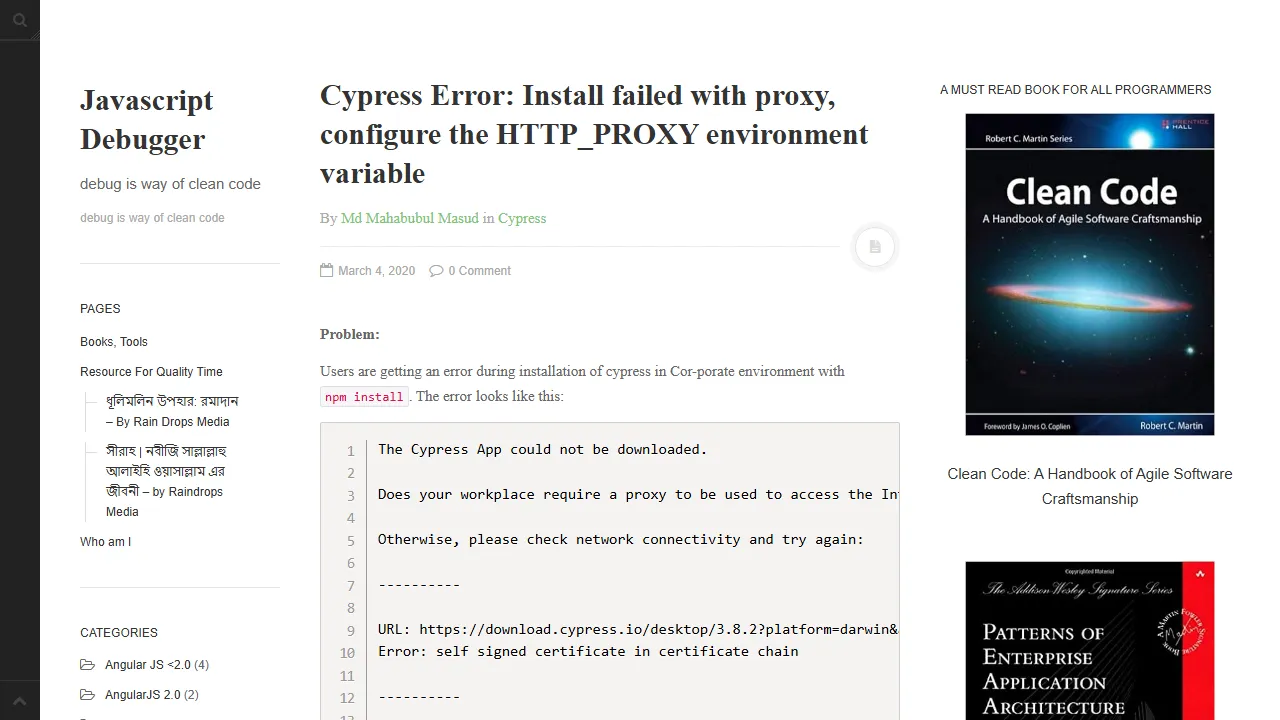Click Patterns of Enterprise Application Architecture cover
Viewport: 1280px width, 720px height.
(x=1089, y=640)
